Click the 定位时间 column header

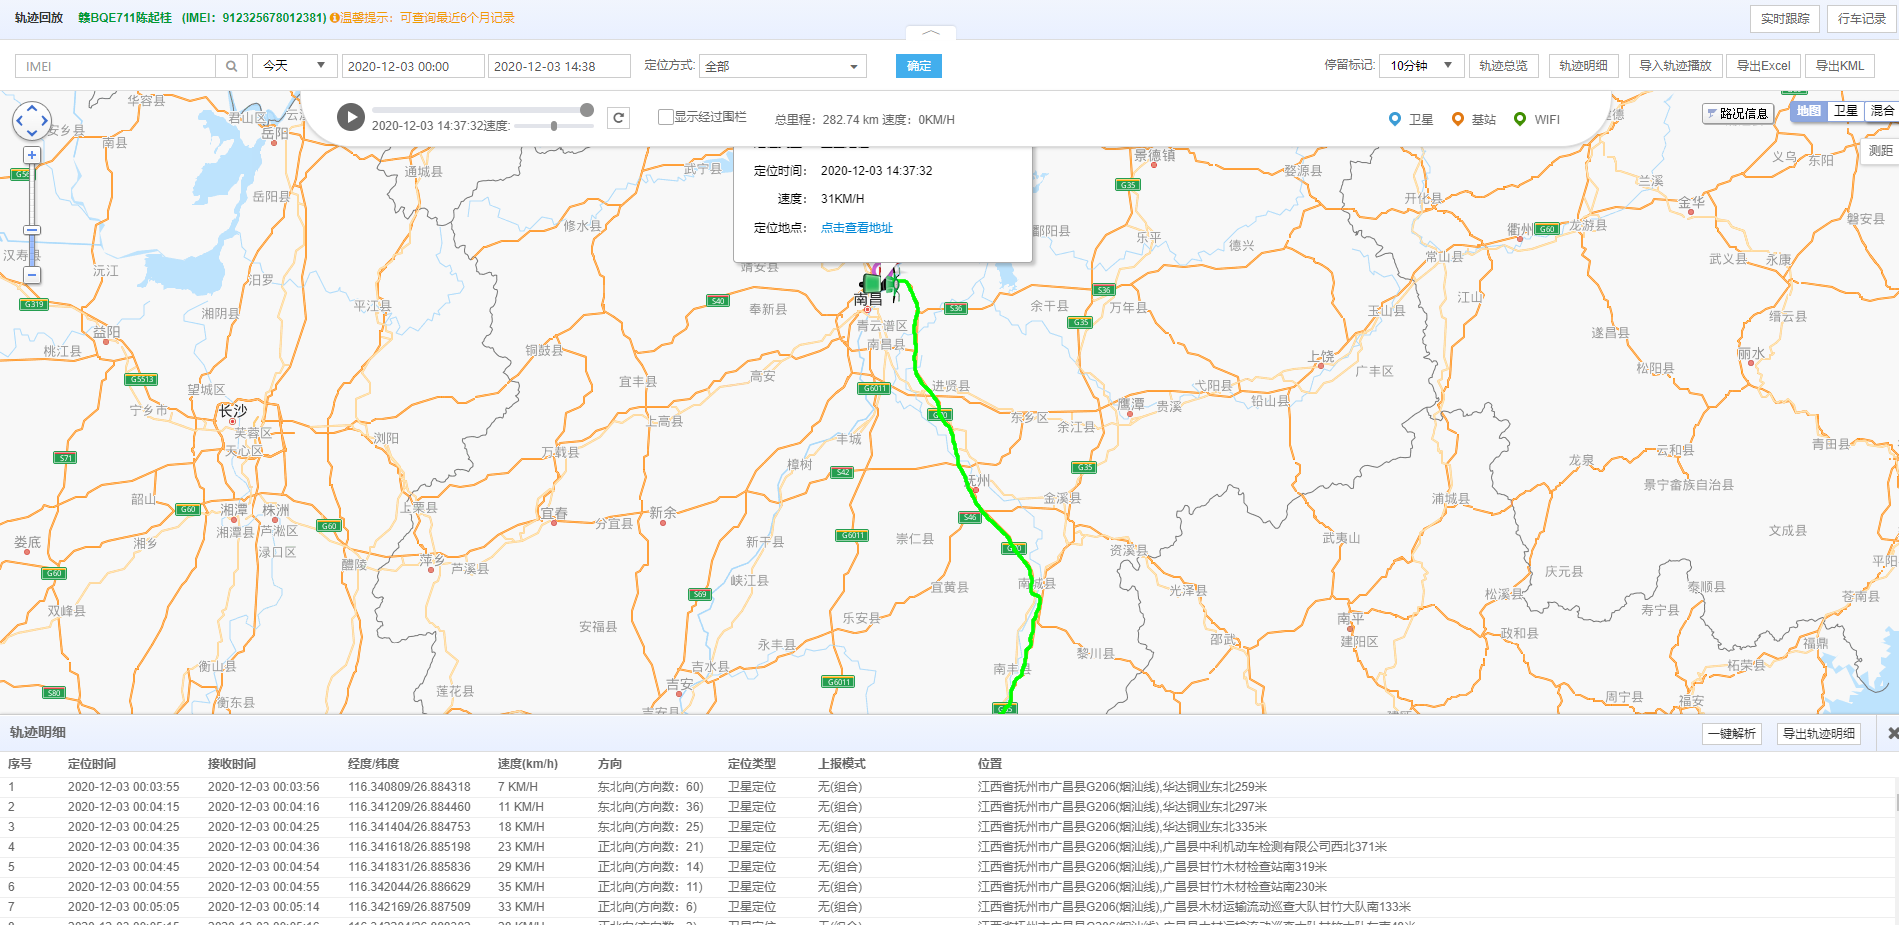[x=92, y=764]
